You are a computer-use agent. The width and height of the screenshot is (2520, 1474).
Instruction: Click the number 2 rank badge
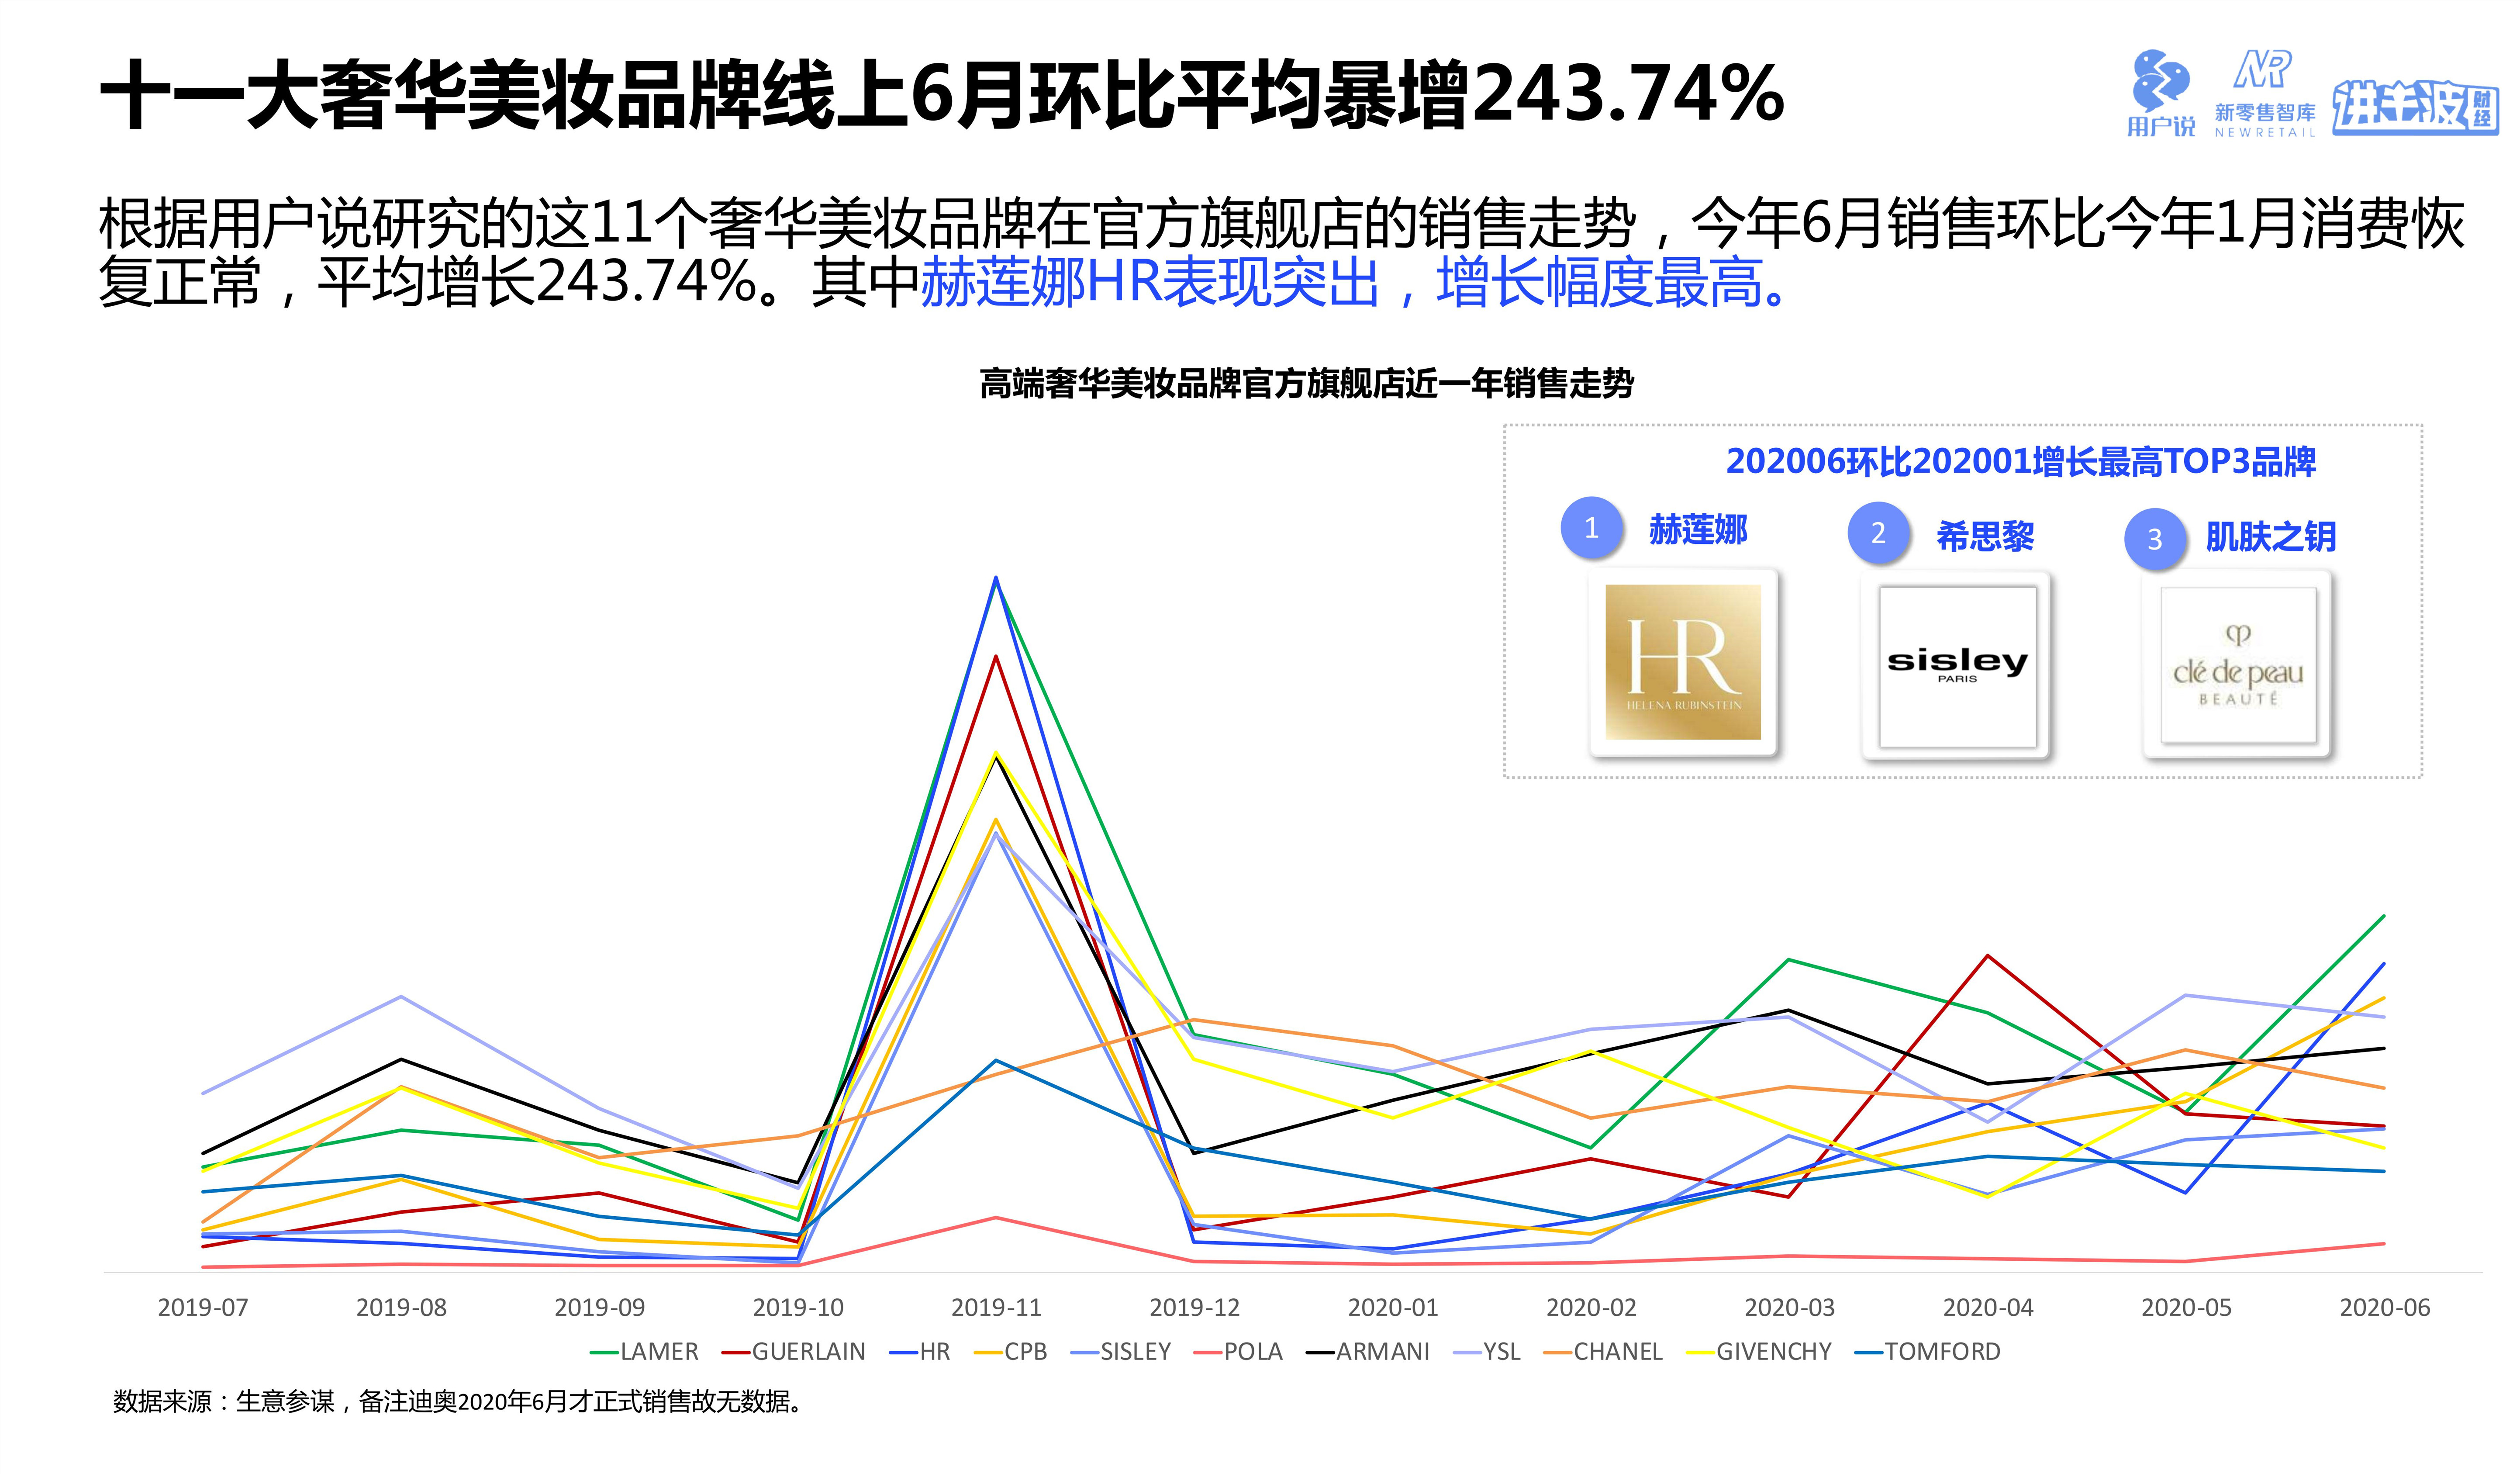point(1878,533)
